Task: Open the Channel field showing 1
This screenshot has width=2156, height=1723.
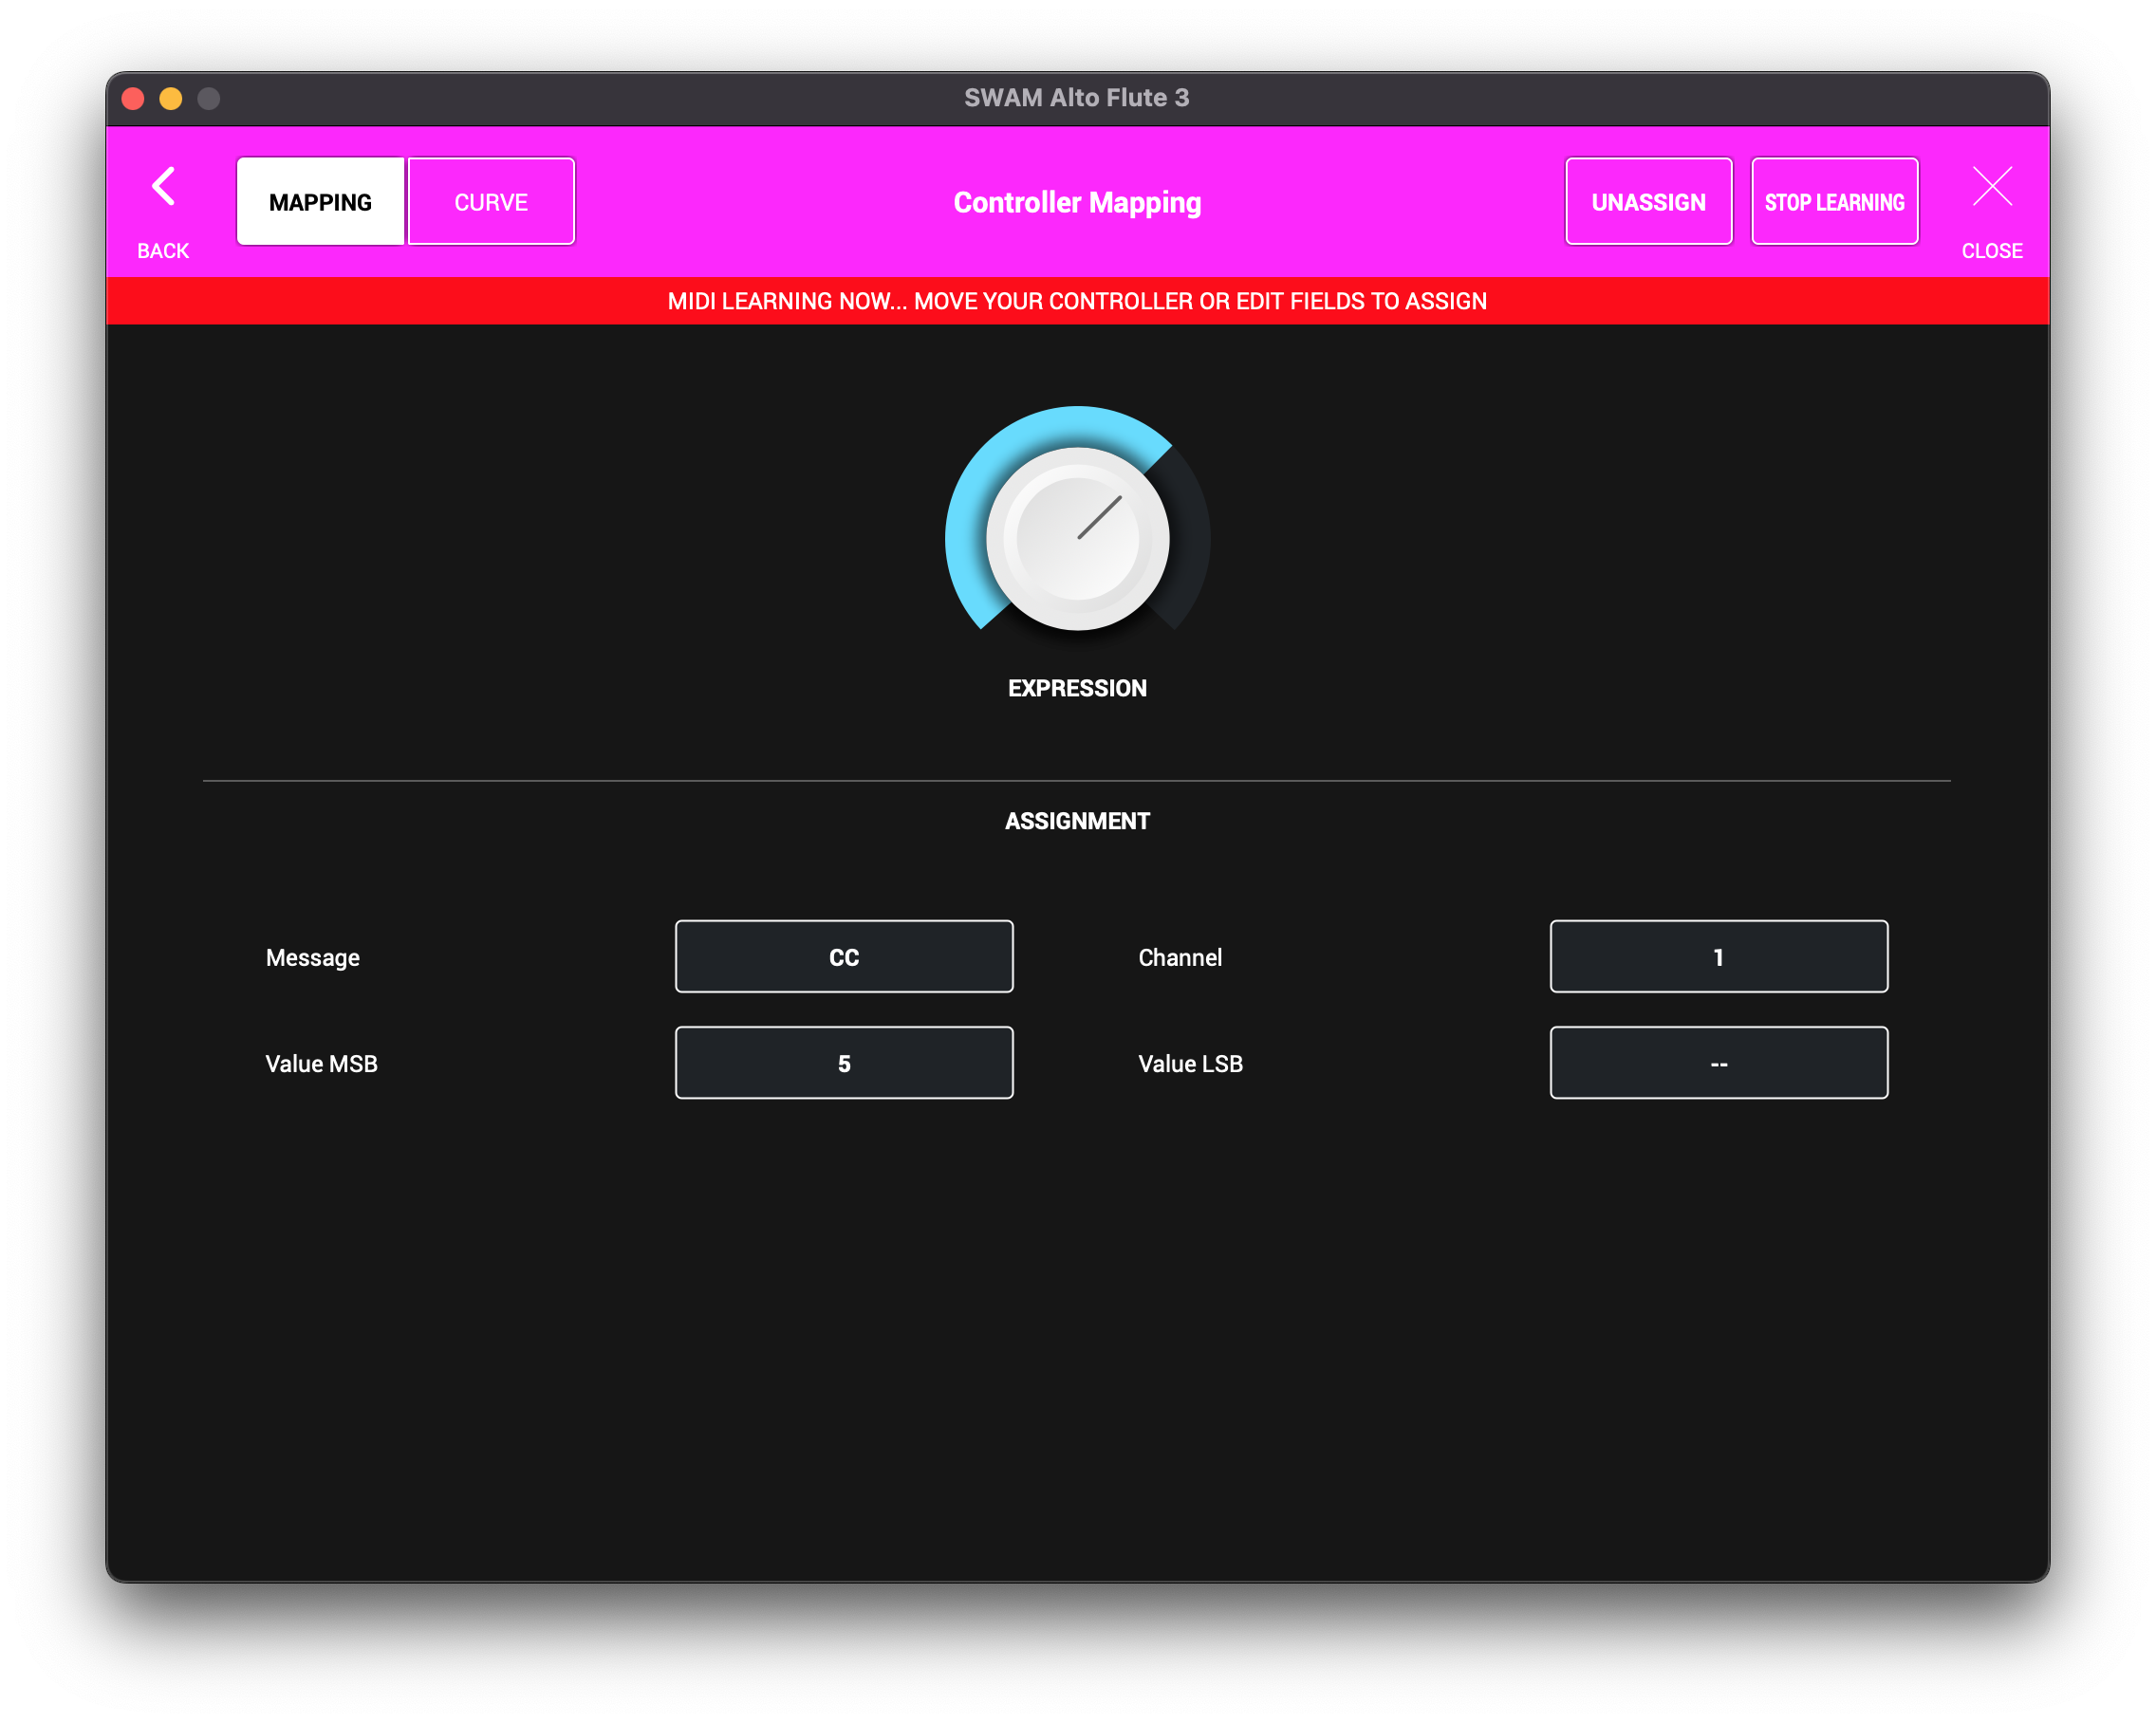Action: coord(1718,957)
